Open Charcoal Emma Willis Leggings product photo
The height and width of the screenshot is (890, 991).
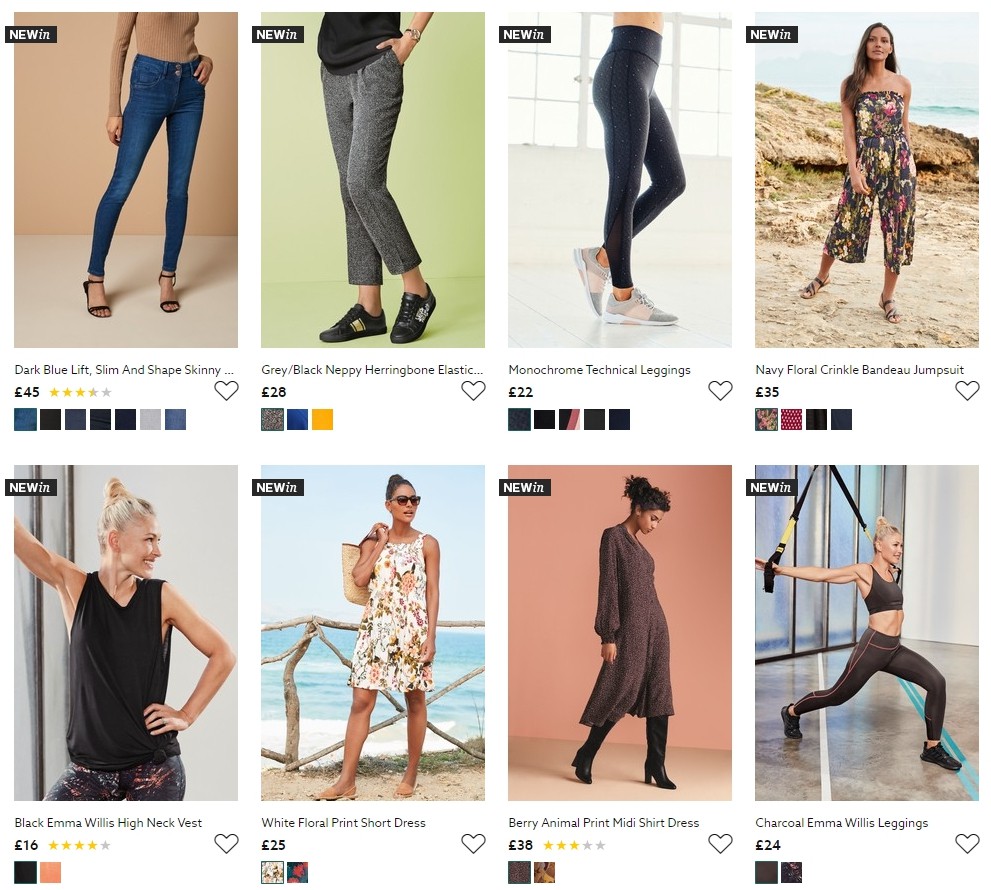point(866,632)
